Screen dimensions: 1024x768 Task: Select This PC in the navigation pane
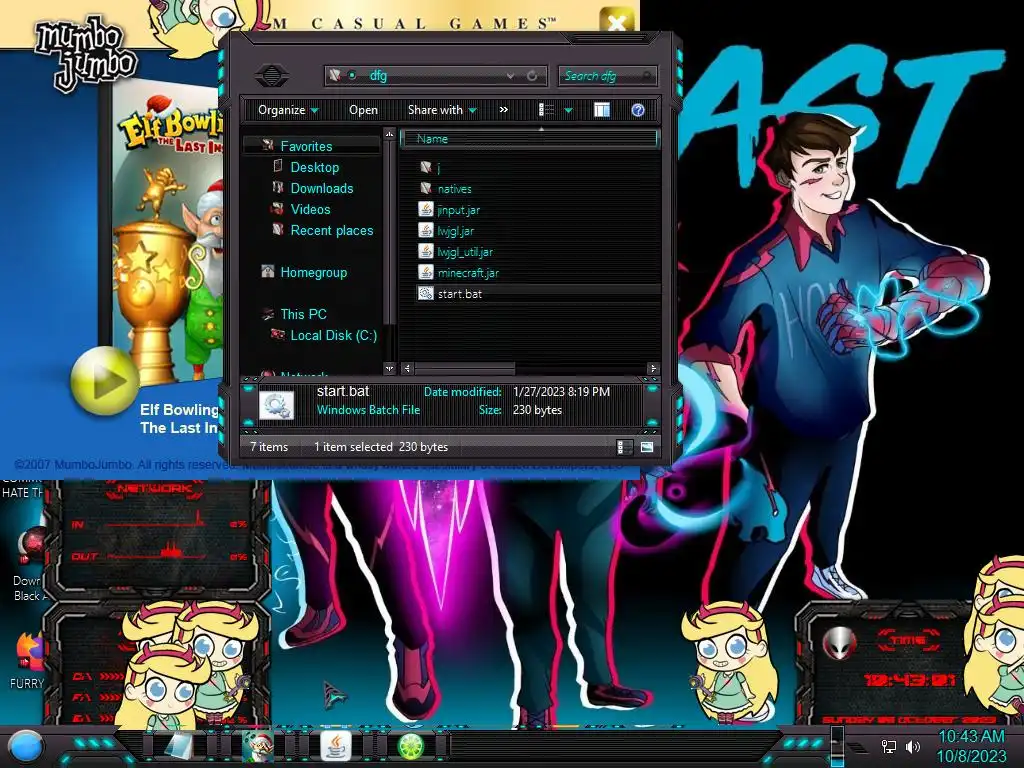coord(304,314)
